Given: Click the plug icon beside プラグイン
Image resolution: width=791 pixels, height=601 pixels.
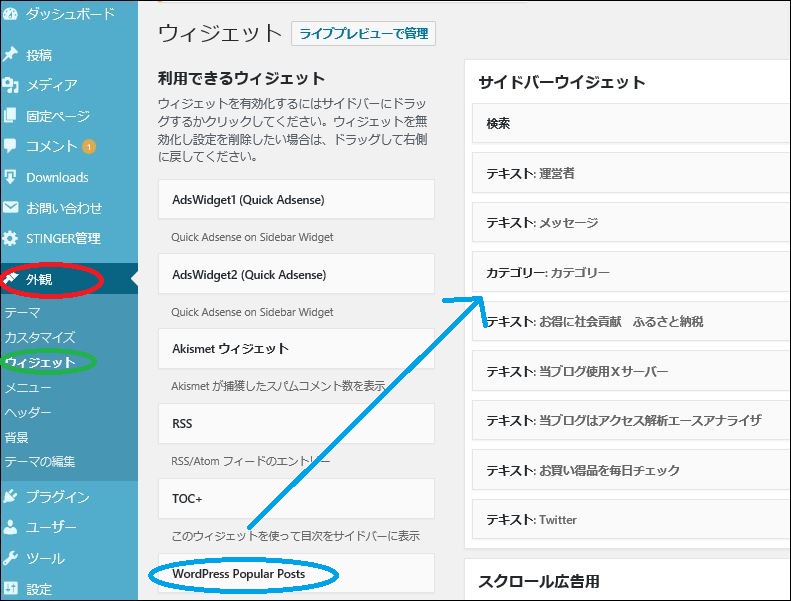Looking at the screenshot, I should tap(10, 497).
